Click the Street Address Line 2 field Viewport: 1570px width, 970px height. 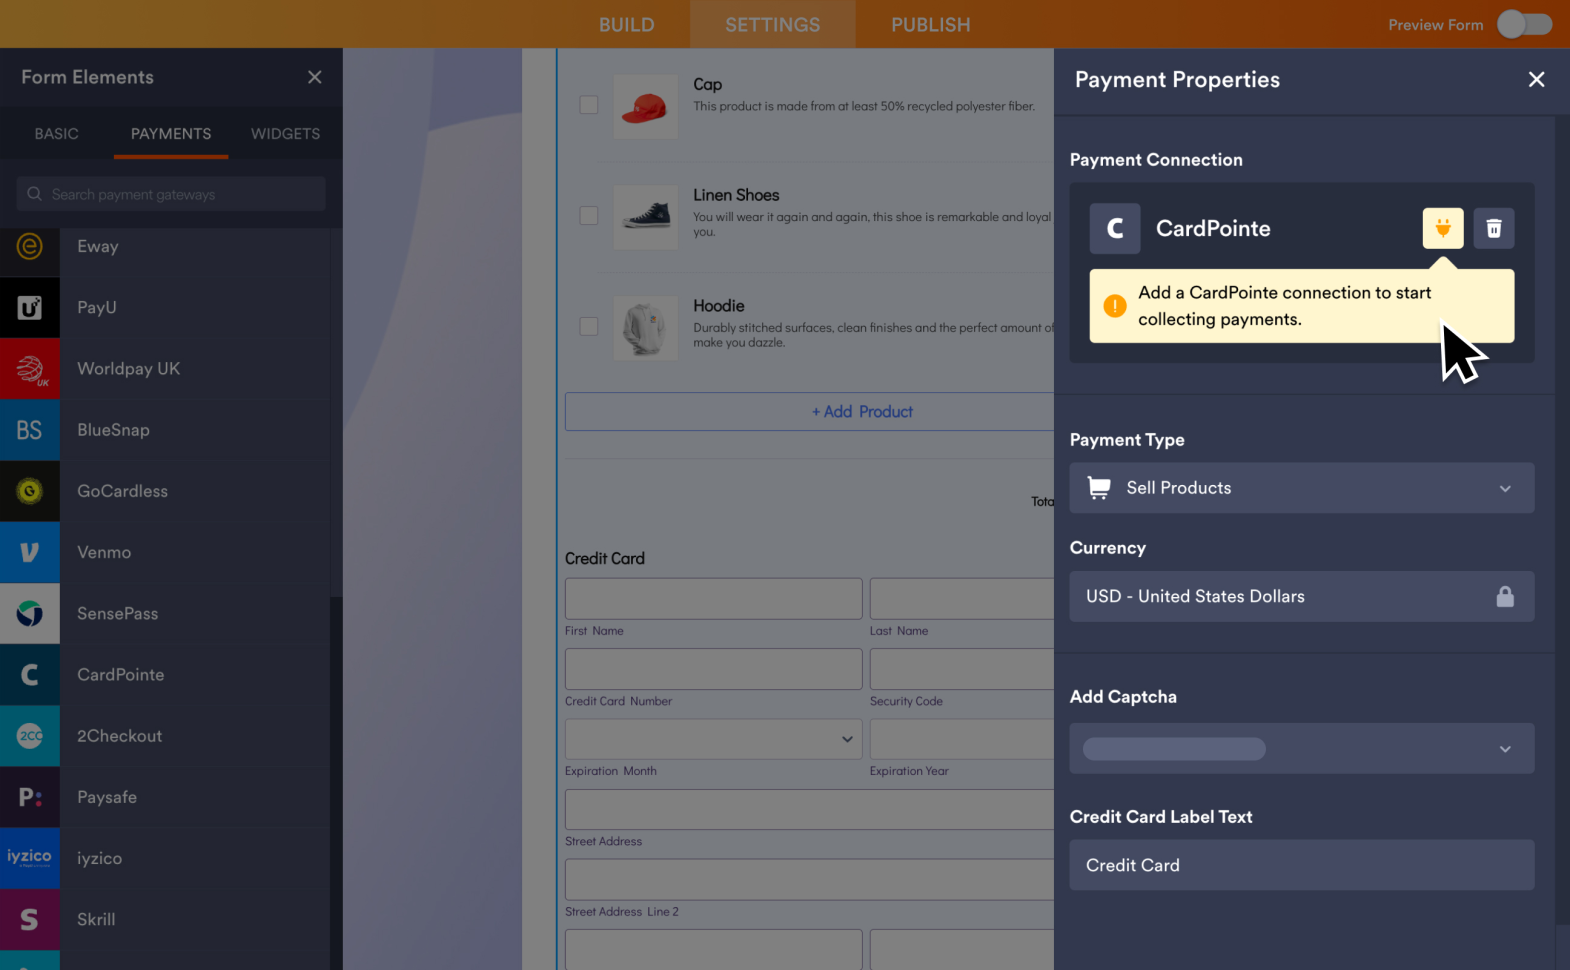point(809,879)
